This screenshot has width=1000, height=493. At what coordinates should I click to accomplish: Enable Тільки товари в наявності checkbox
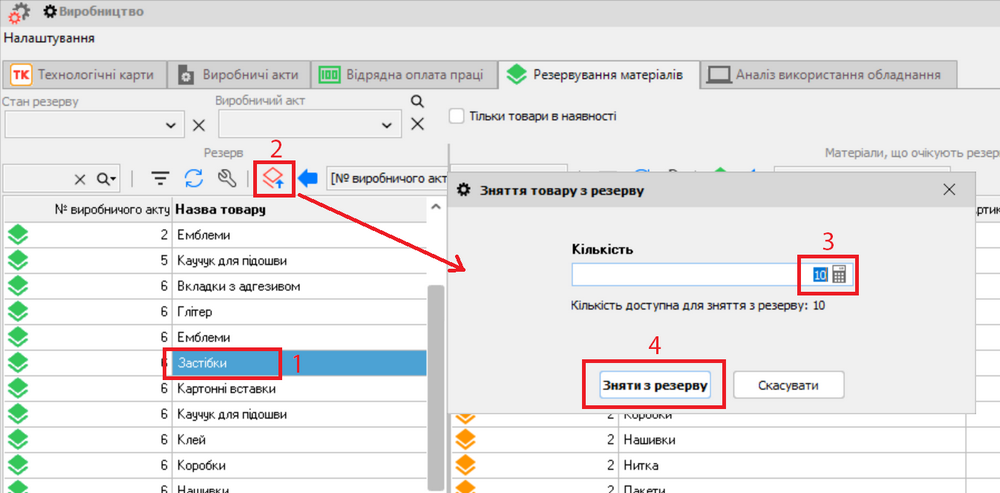click(x=457, y=116)
